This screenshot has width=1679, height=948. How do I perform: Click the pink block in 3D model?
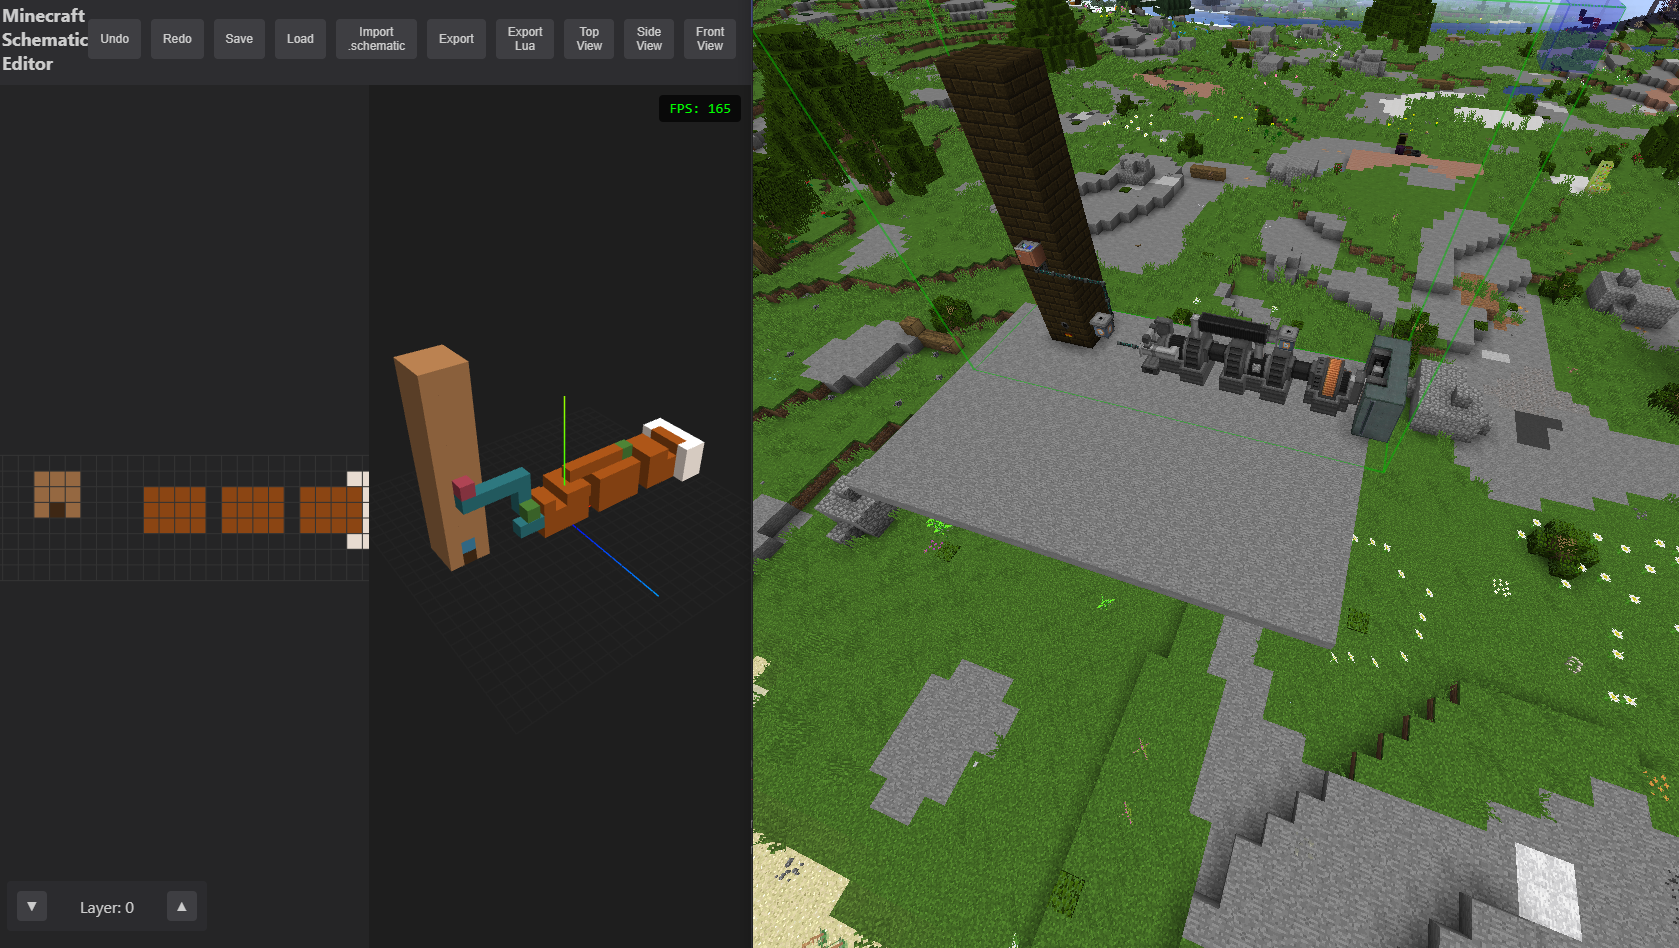click(464, 489)
